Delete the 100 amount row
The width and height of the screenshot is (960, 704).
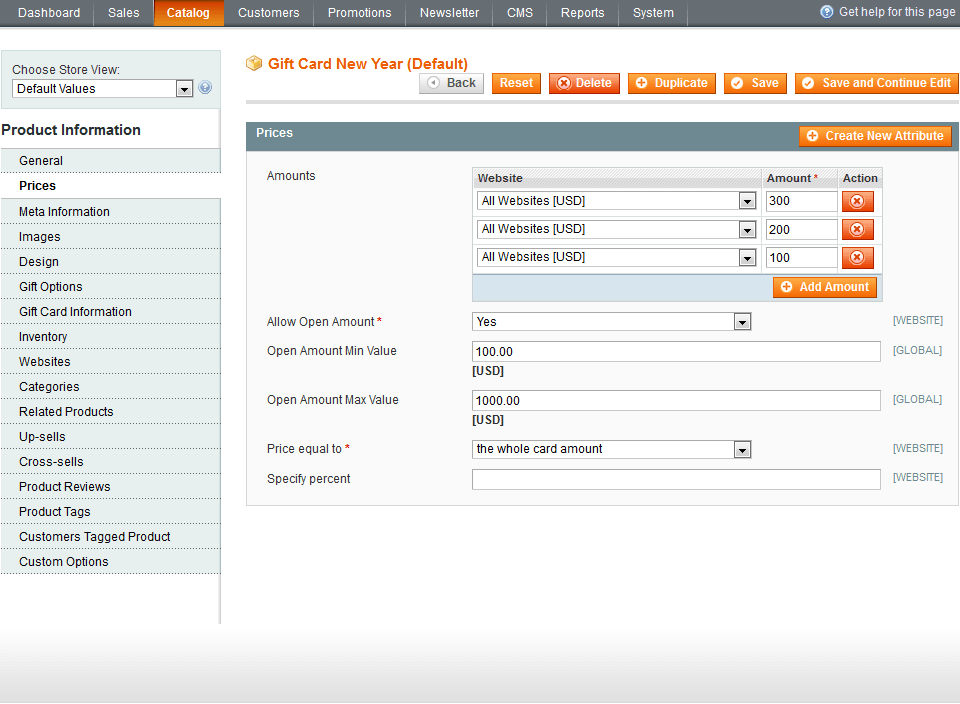[x=857, y=257]
